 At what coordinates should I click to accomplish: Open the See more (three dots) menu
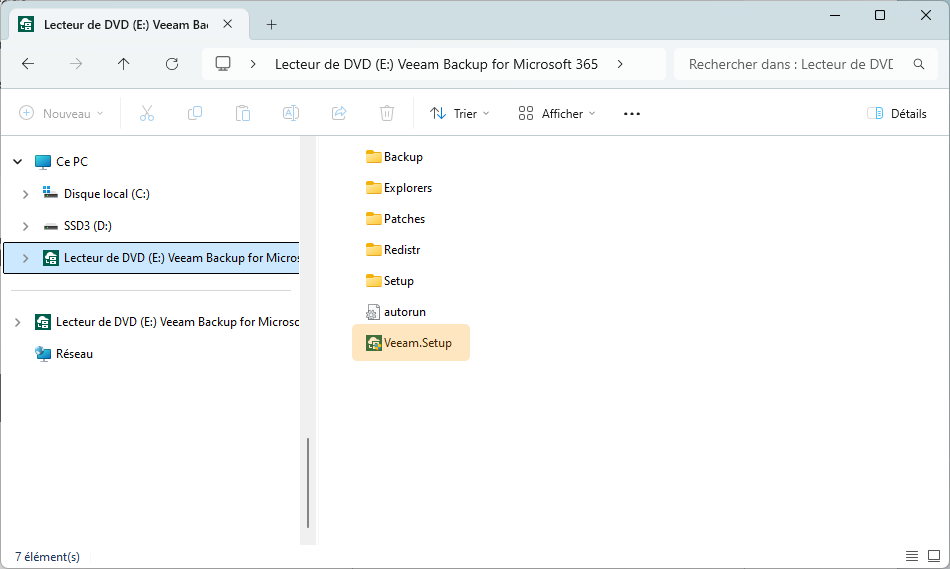(x=632, y=114)
